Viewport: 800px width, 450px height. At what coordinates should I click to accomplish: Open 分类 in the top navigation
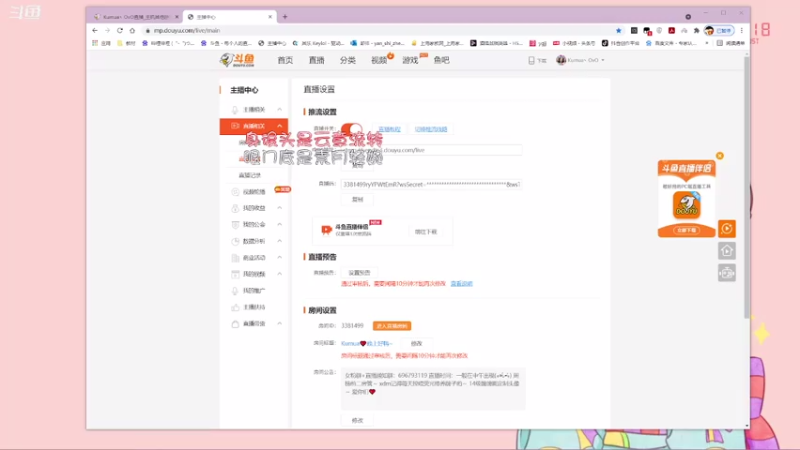click(x=347, y=60)
